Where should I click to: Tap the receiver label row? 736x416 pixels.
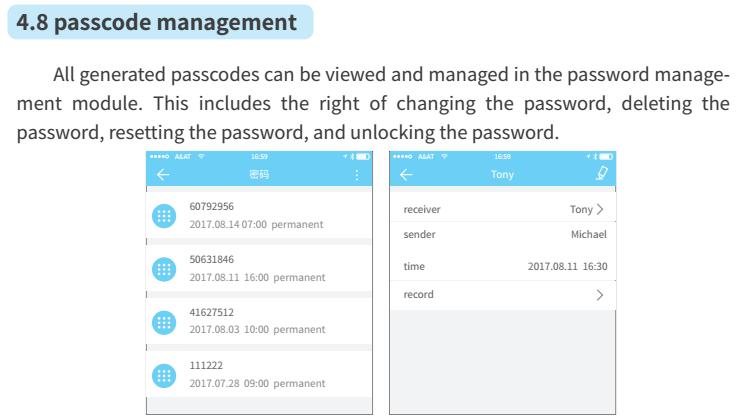[x=503, y=209]
